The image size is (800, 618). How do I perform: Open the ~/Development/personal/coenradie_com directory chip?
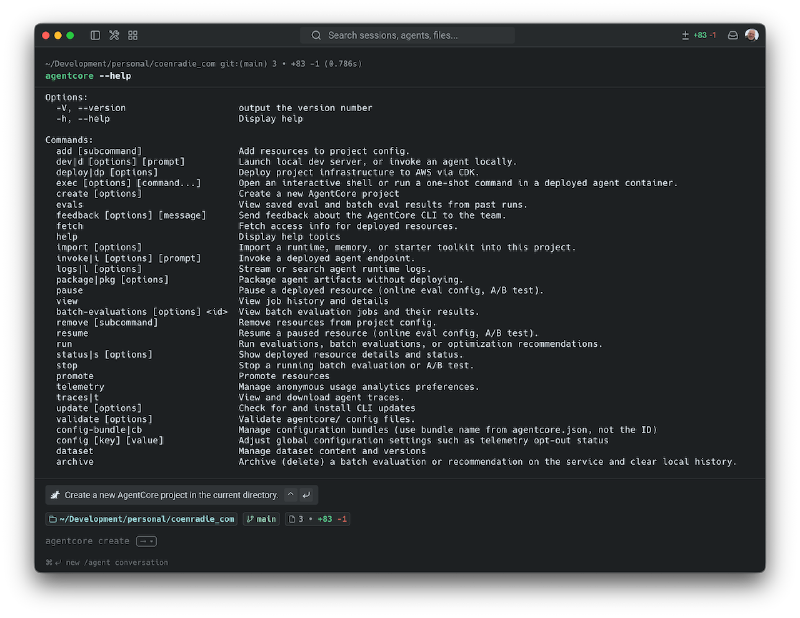click(141, 519)
